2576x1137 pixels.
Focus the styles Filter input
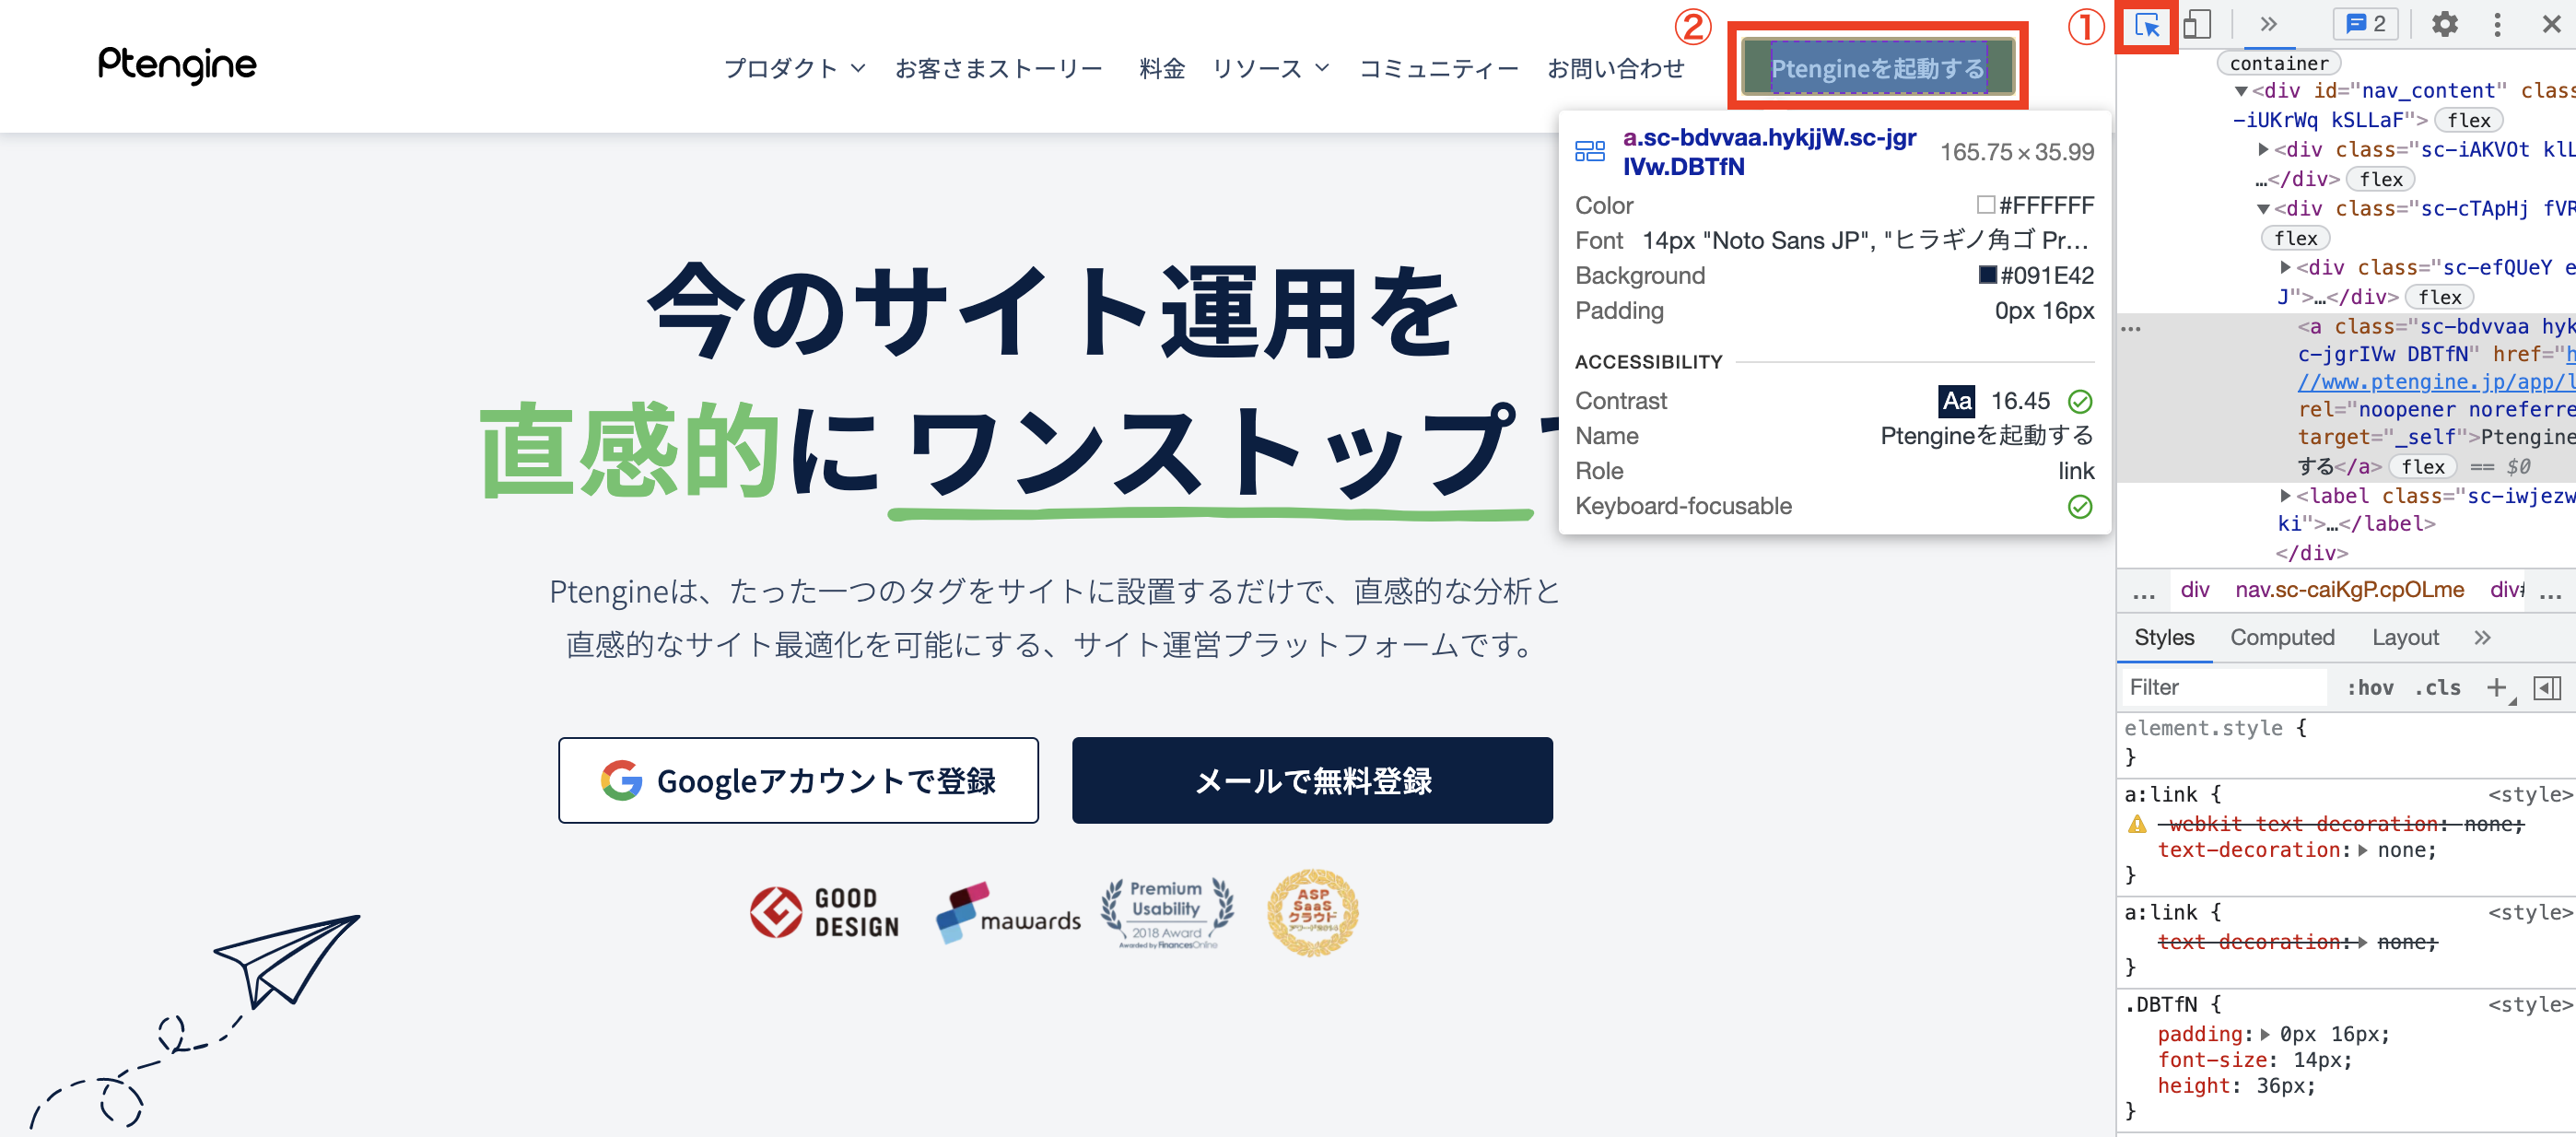click(2224, 687)
